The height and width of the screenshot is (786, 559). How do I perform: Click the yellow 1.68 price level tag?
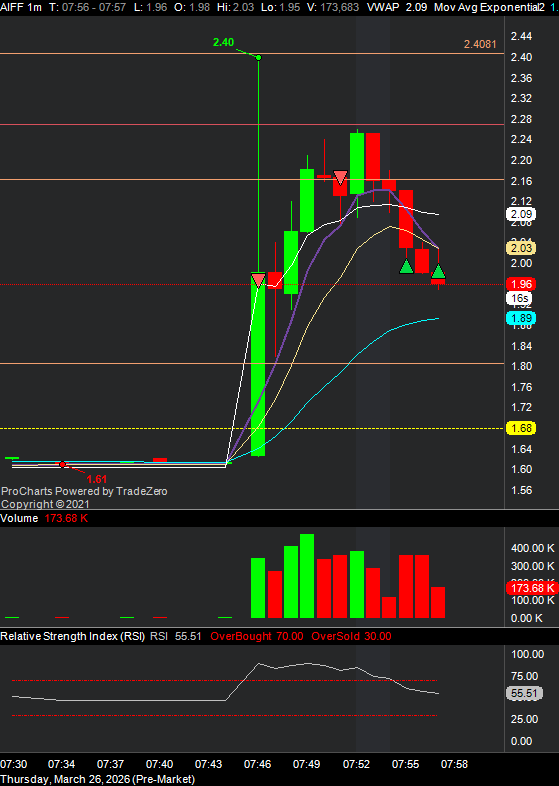coord(521,429)
